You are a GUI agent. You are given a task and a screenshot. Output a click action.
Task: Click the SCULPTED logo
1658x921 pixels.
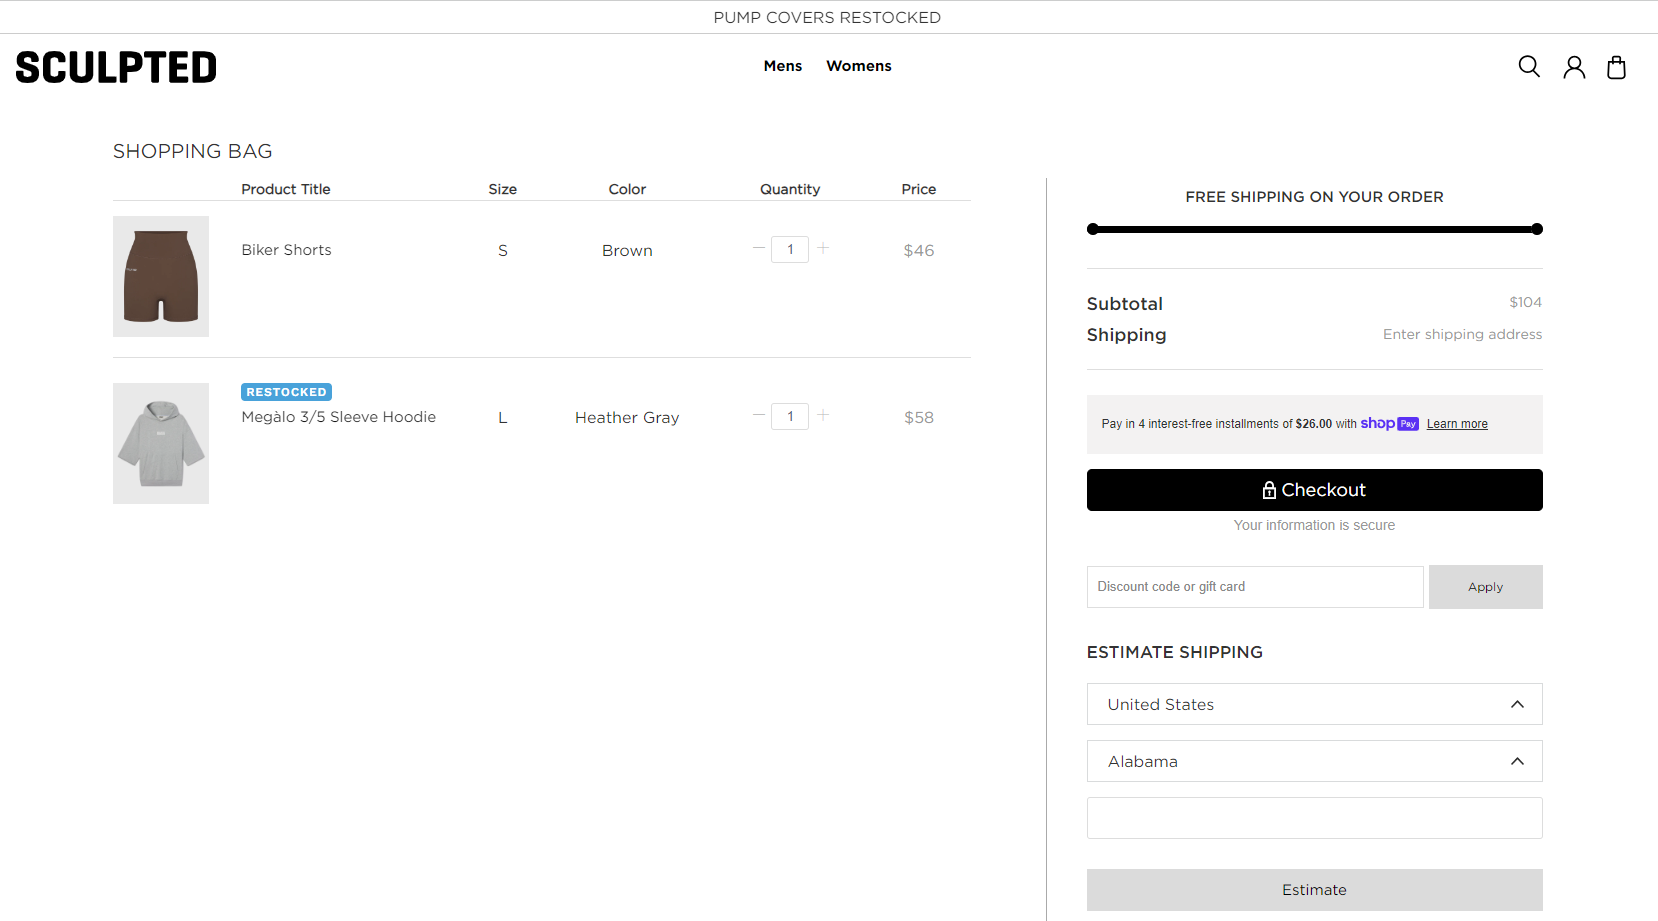pos(116,67)
